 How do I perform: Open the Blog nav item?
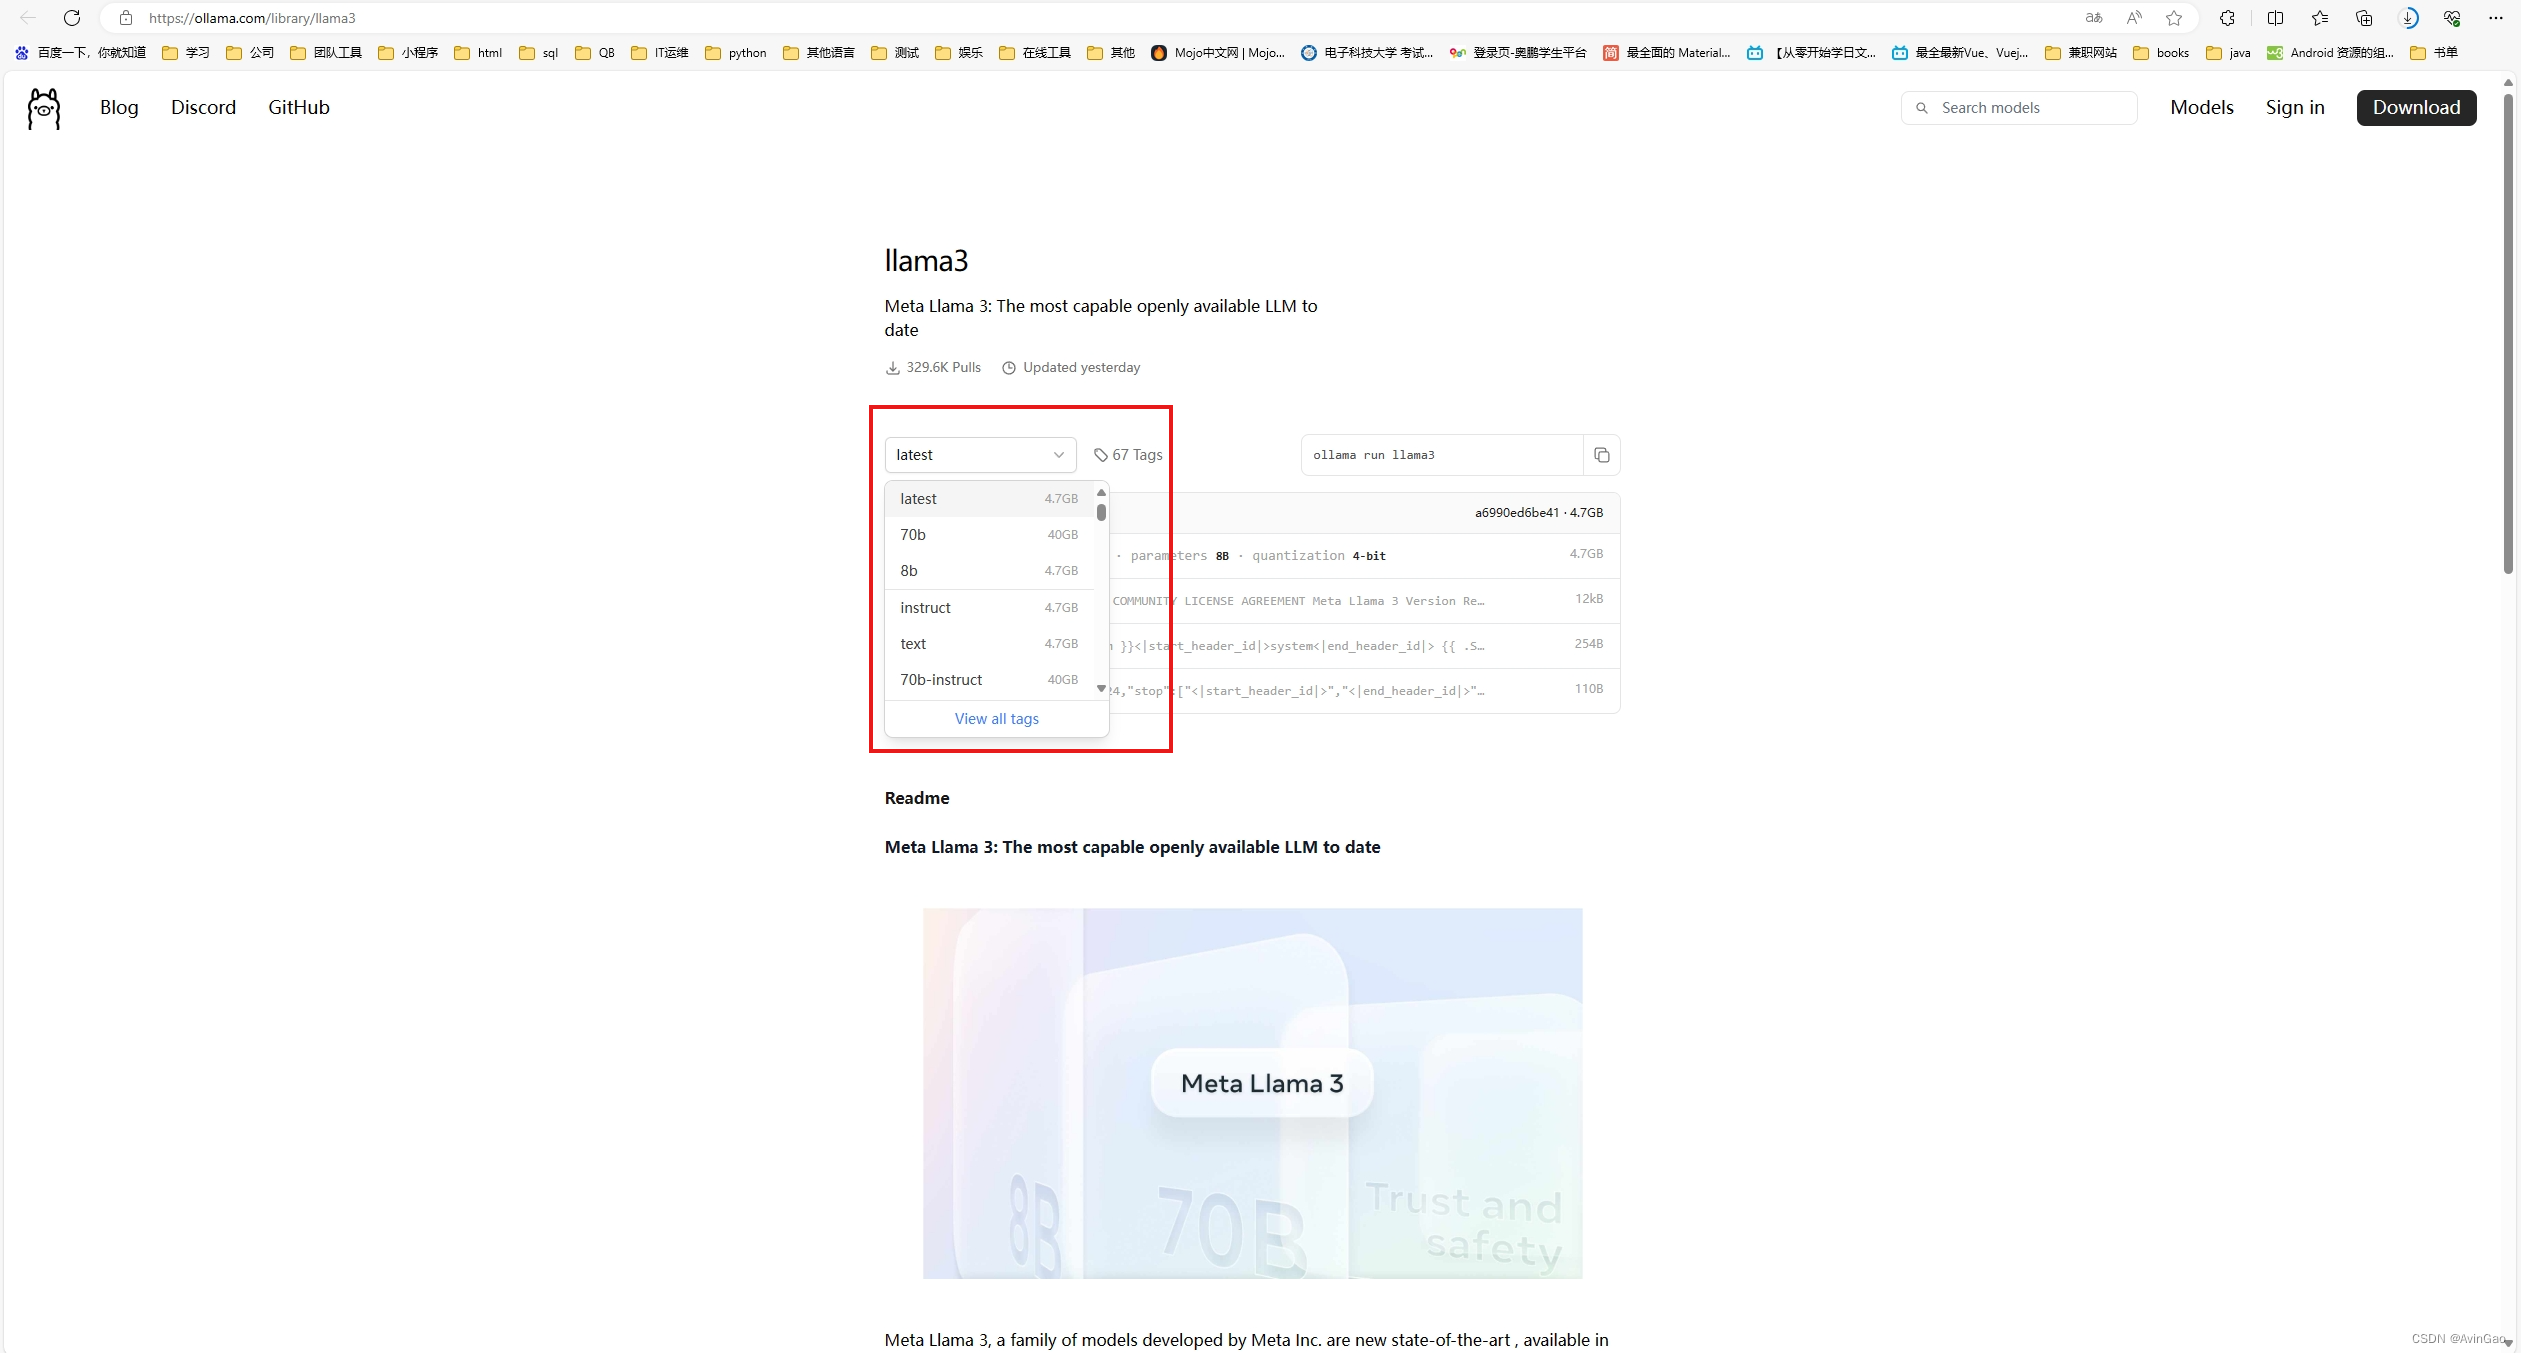119,108
